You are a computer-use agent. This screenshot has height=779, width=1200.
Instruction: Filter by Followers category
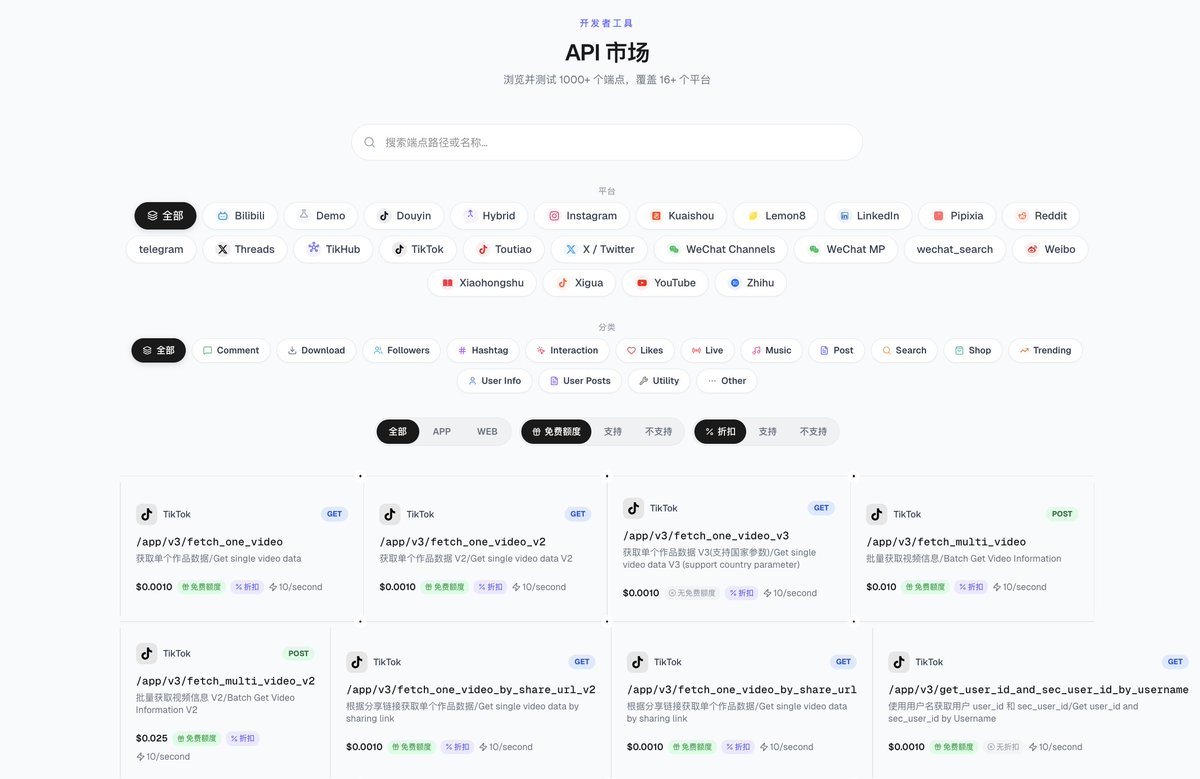click(x=401, y=350)
